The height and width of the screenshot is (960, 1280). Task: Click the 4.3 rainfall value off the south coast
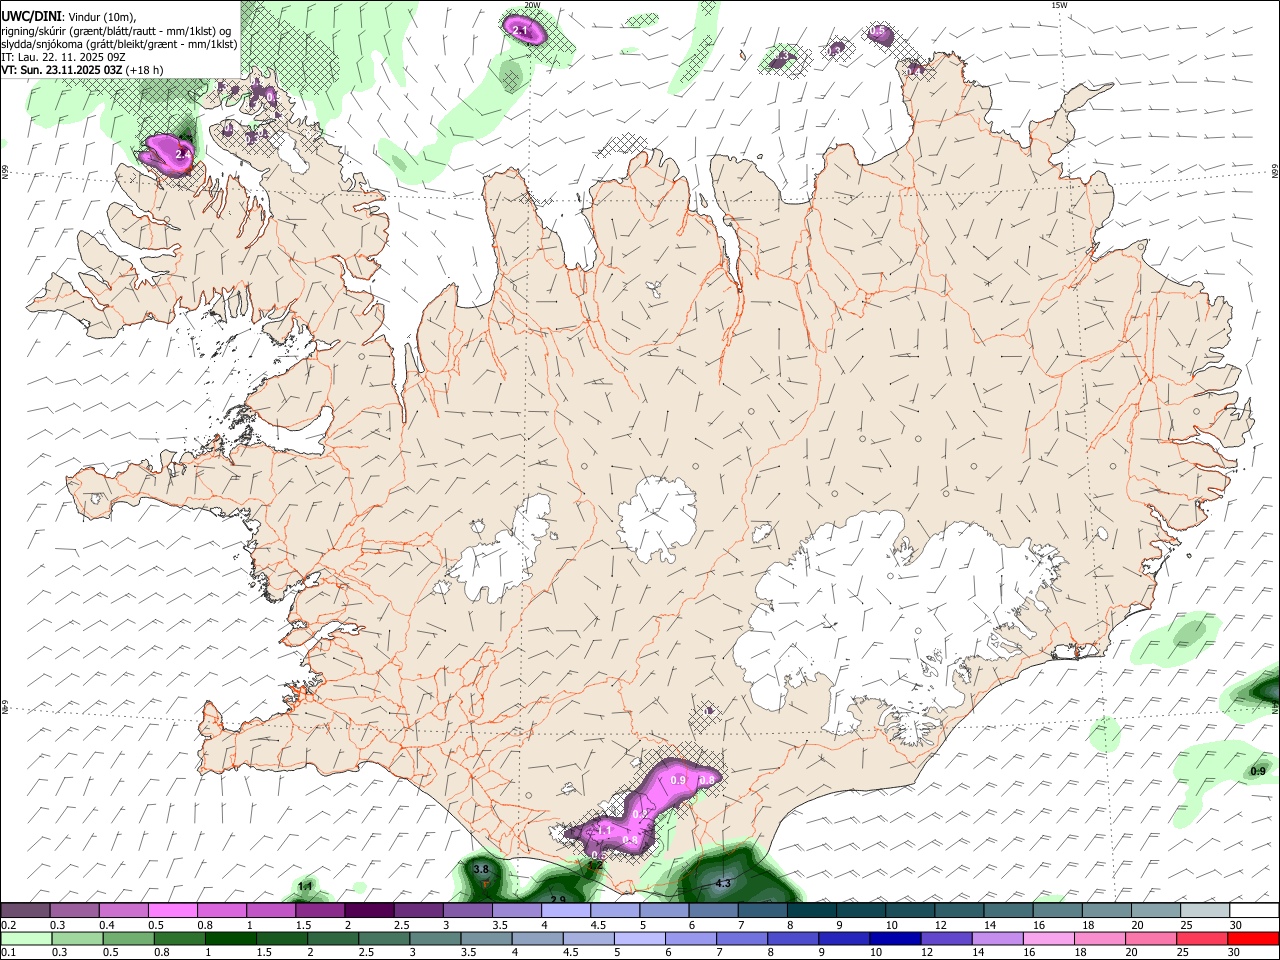[x=724, y=884]
